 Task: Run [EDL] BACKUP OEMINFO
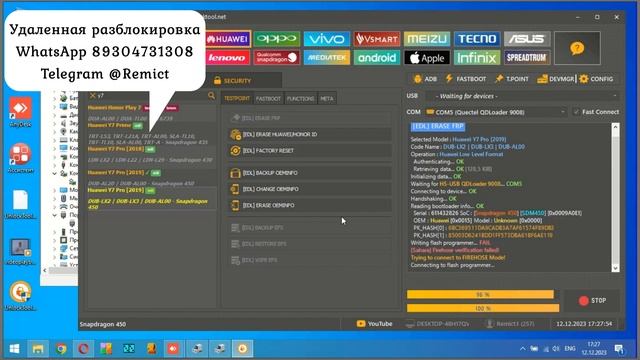tap(309, 173)
